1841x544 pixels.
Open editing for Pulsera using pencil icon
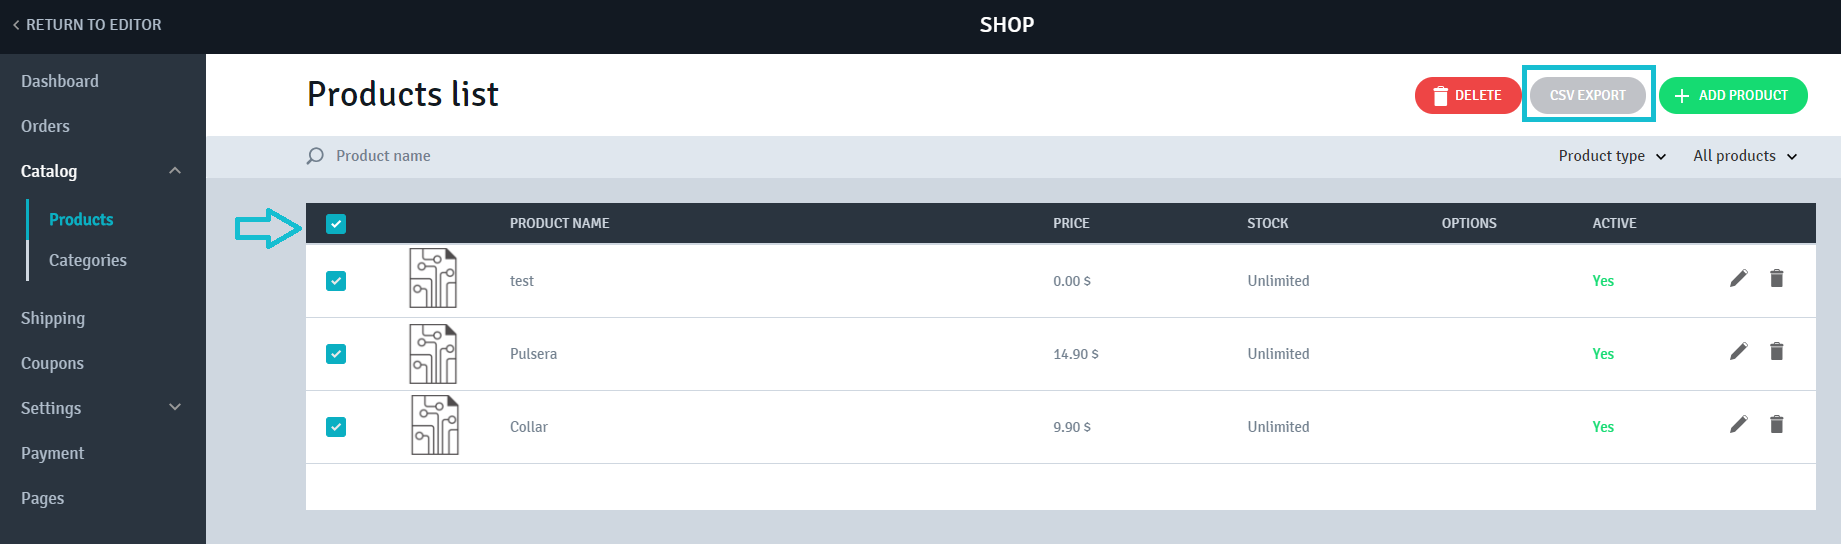coord(1739,351)
